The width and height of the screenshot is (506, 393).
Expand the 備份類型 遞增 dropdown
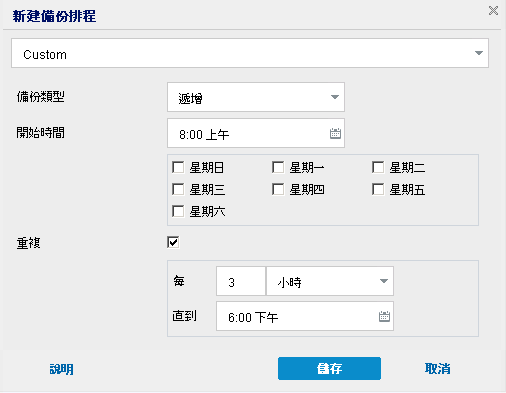[x=256, y=97]
